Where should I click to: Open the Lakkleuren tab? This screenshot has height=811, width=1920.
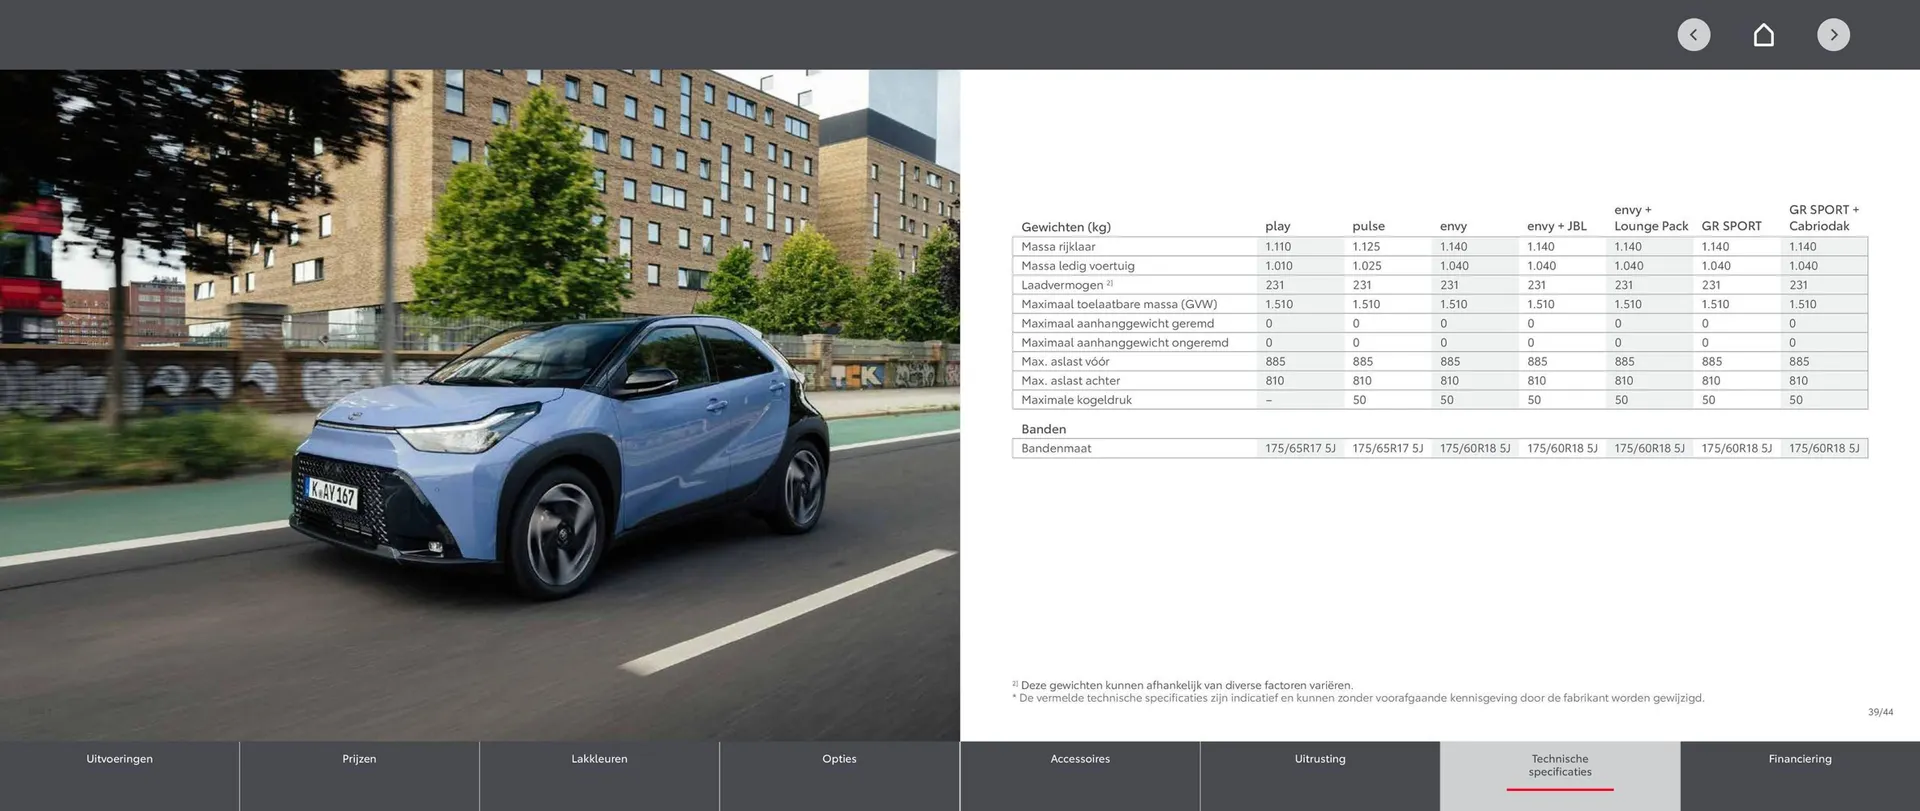click(600, 776)
